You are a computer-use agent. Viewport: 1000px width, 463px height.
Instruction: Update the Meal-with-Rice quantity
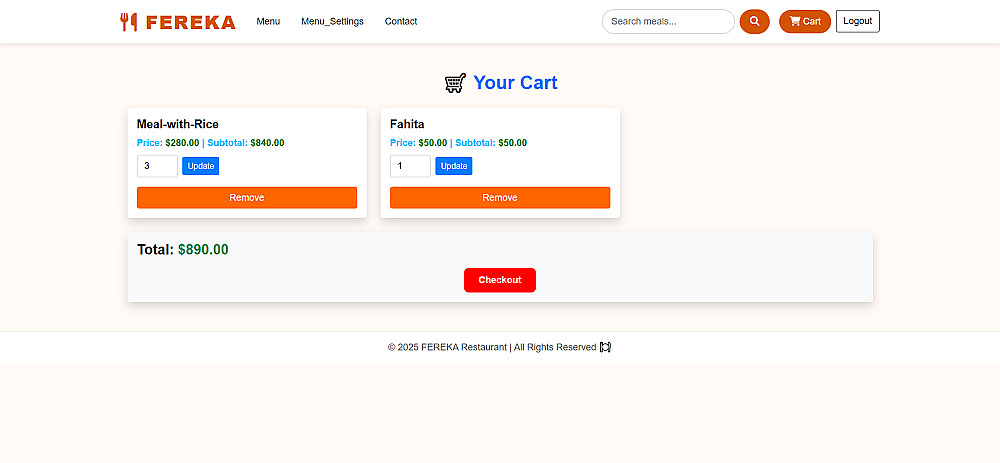pyautogui.click(x=200, y=166)
